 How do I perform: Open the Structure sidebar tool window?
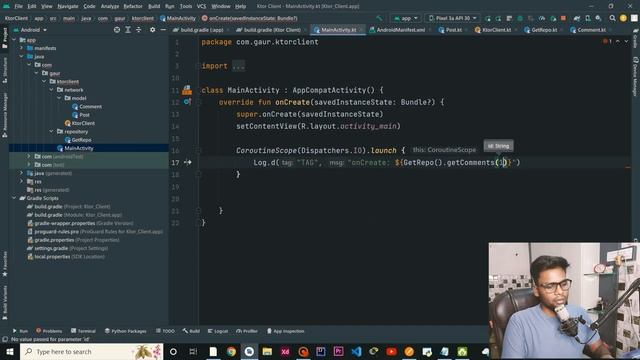[5, 70]
